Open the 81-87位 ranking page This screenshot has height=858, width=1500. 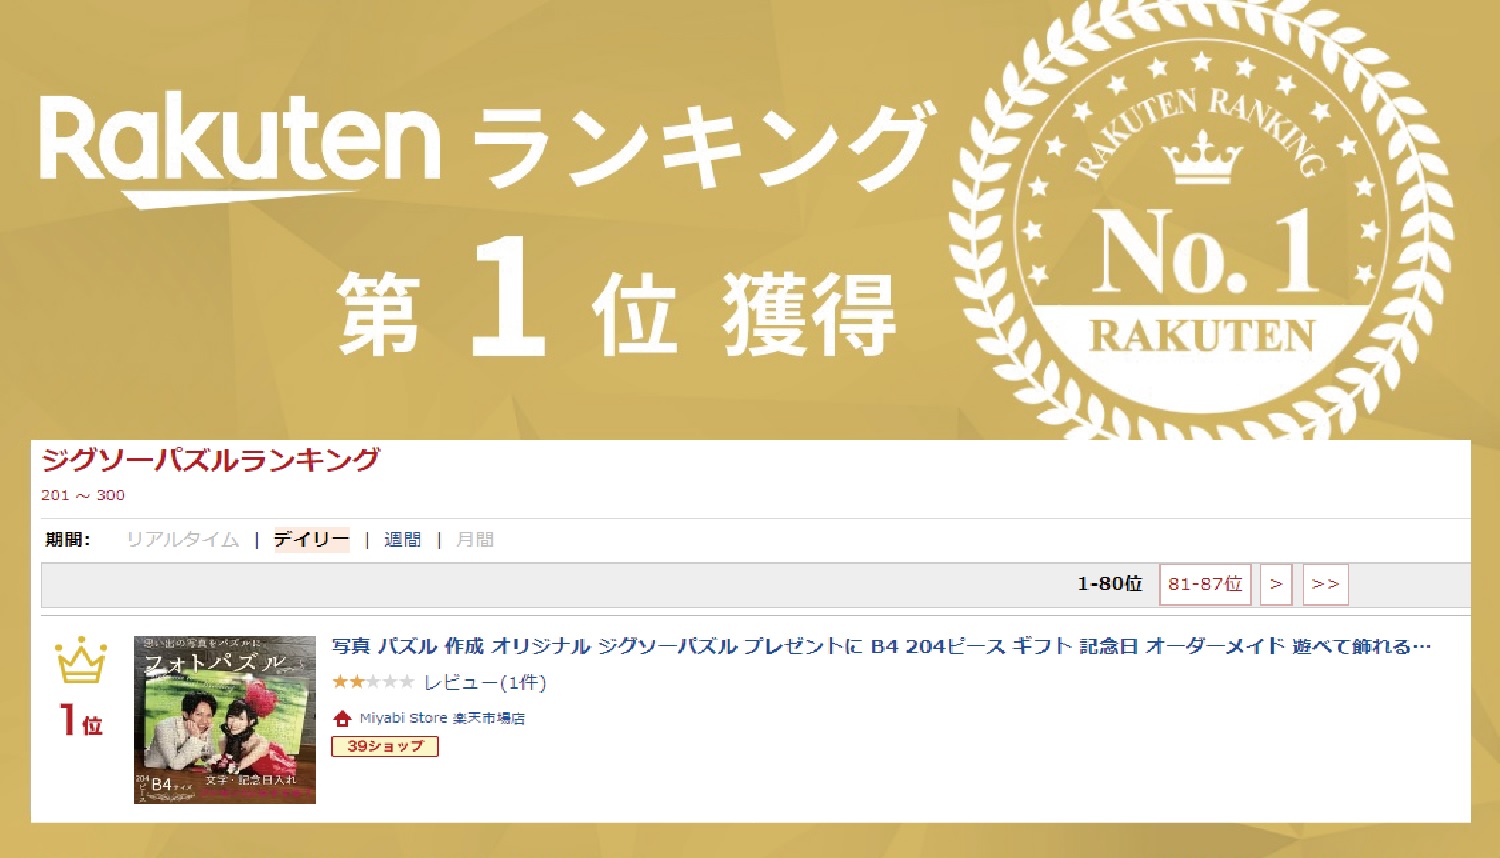click(x=1205, y=584)
